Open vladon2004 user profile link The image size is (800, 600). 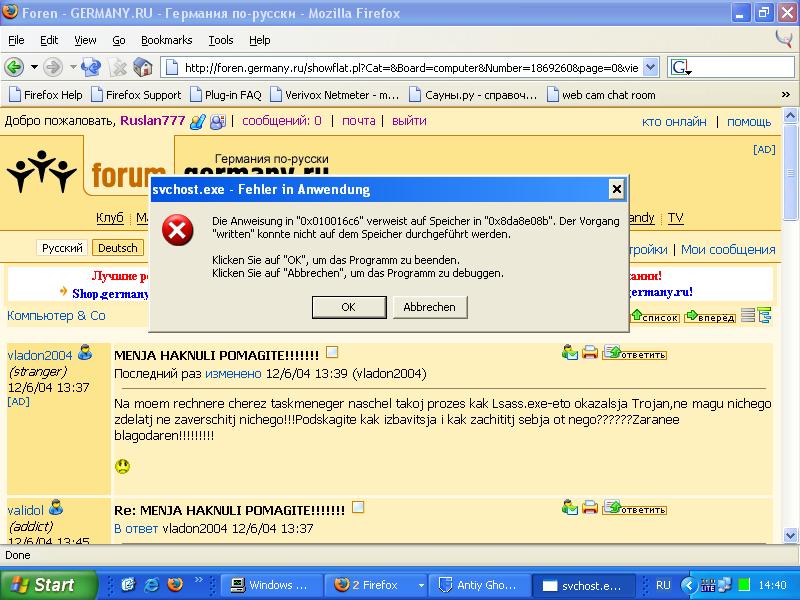click(40, 356)
